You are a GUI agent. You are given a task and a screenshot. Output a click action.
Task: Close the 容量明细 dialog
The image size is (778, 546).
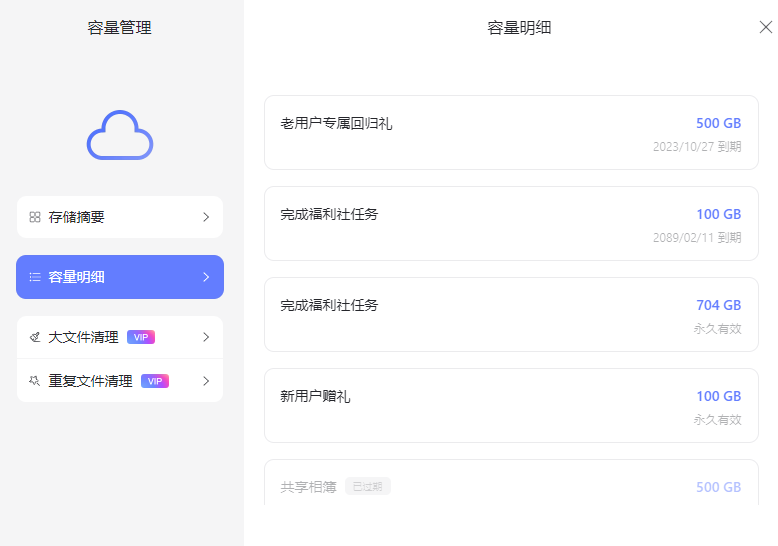(x=766, y=27)
